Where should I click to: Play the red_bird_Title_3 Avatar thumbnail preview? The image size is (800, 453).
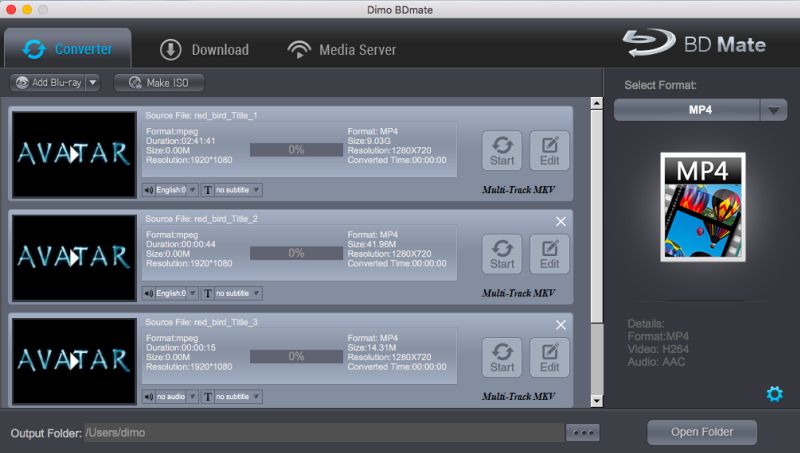(x=74, y=361)
